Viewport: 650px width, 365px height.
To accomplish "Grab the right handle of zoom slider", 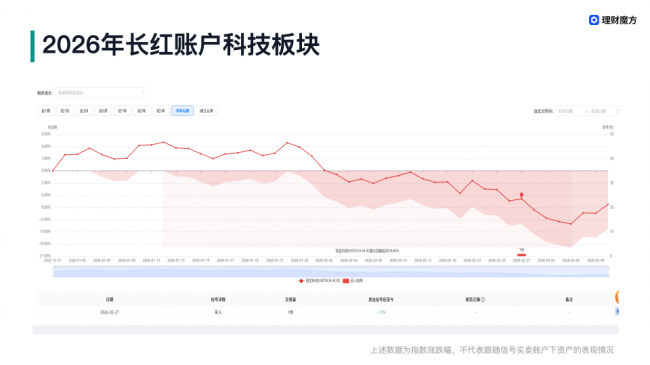I will pyautogui.click(x=609, y=272).
